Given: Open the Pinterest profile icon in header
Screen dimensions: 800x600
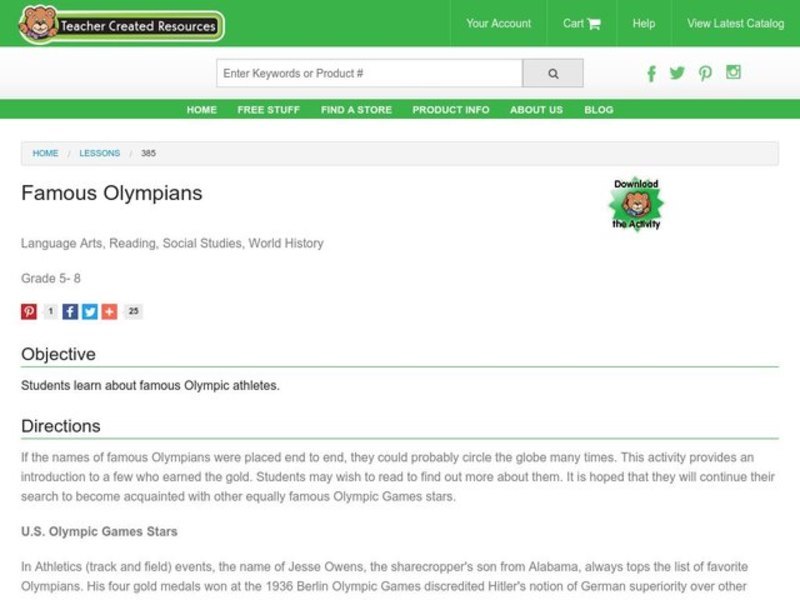Looking at the screenshot, I should [705, 73].
